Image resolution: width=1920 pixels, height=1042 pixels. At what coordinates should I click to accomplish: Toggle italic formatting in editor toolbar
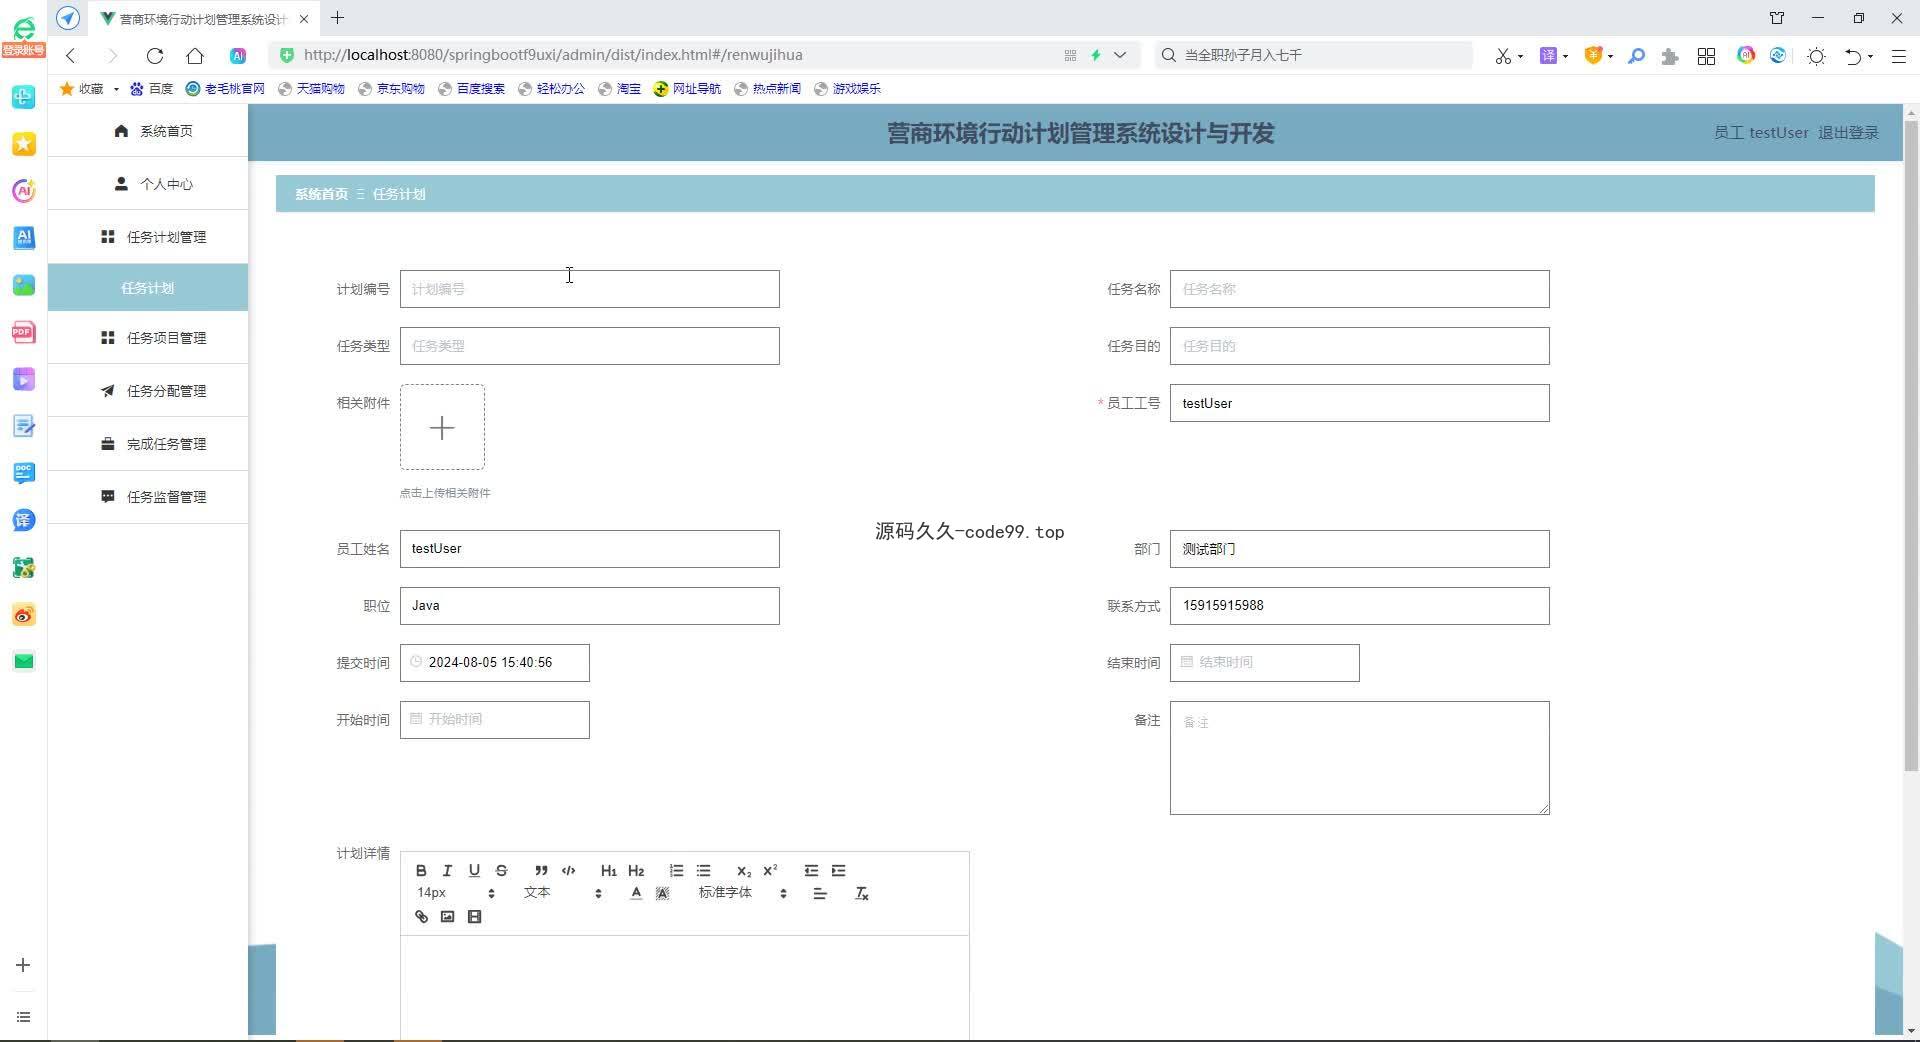(x=447, y=871)
